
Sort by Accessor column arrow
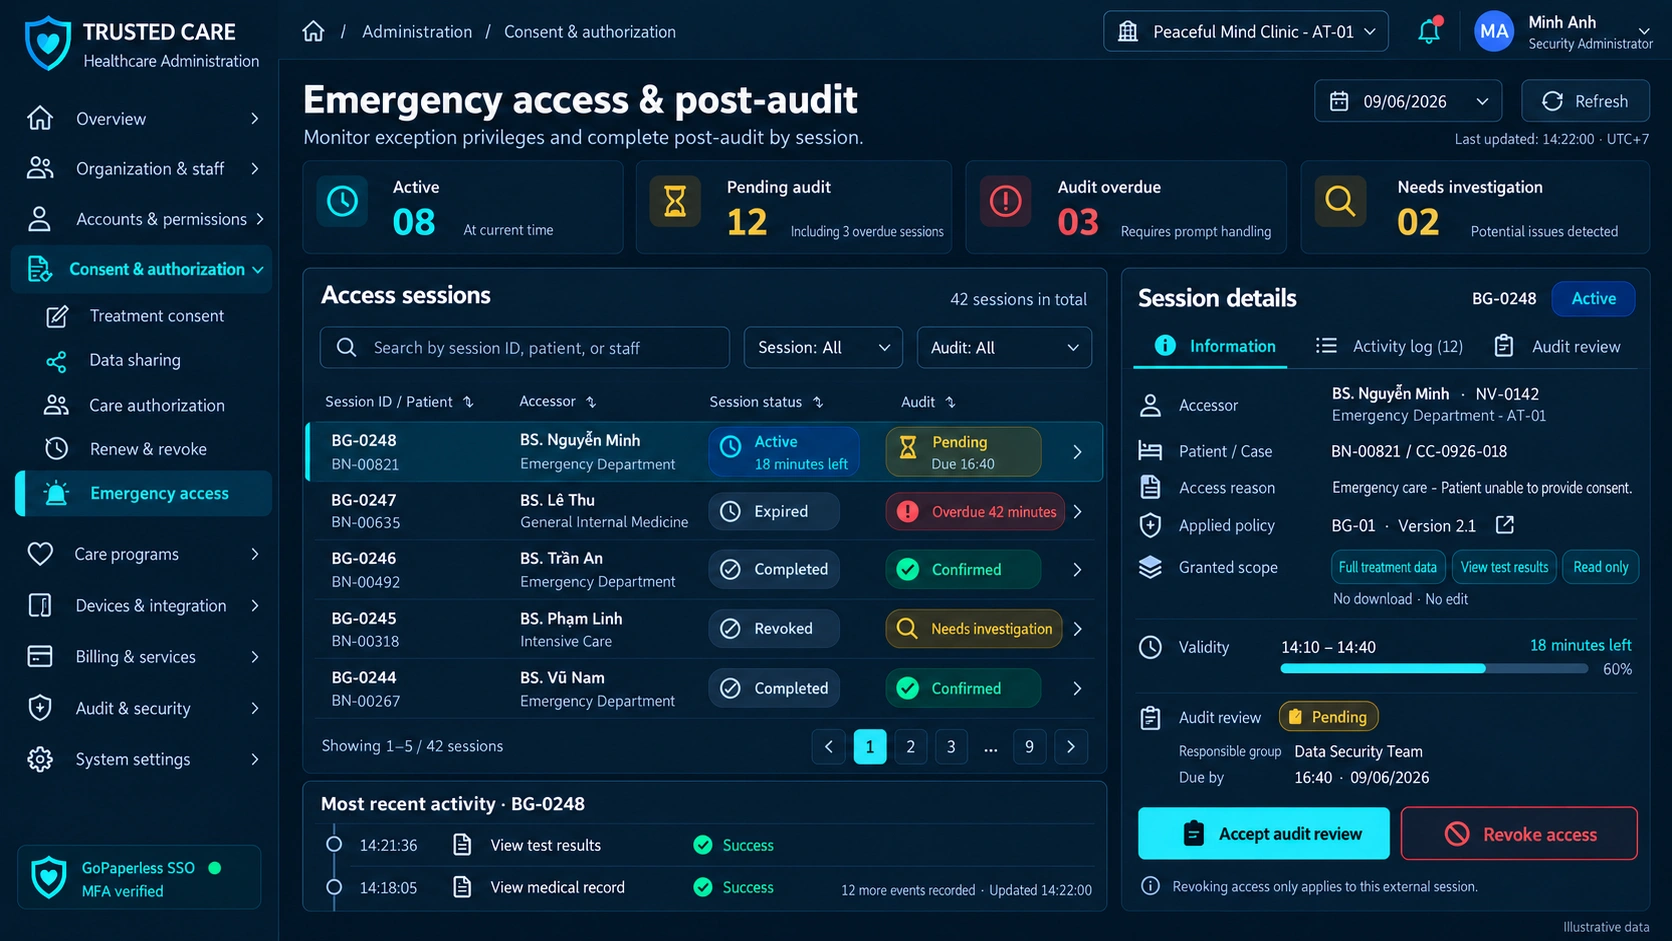click(x=591, y=402)
